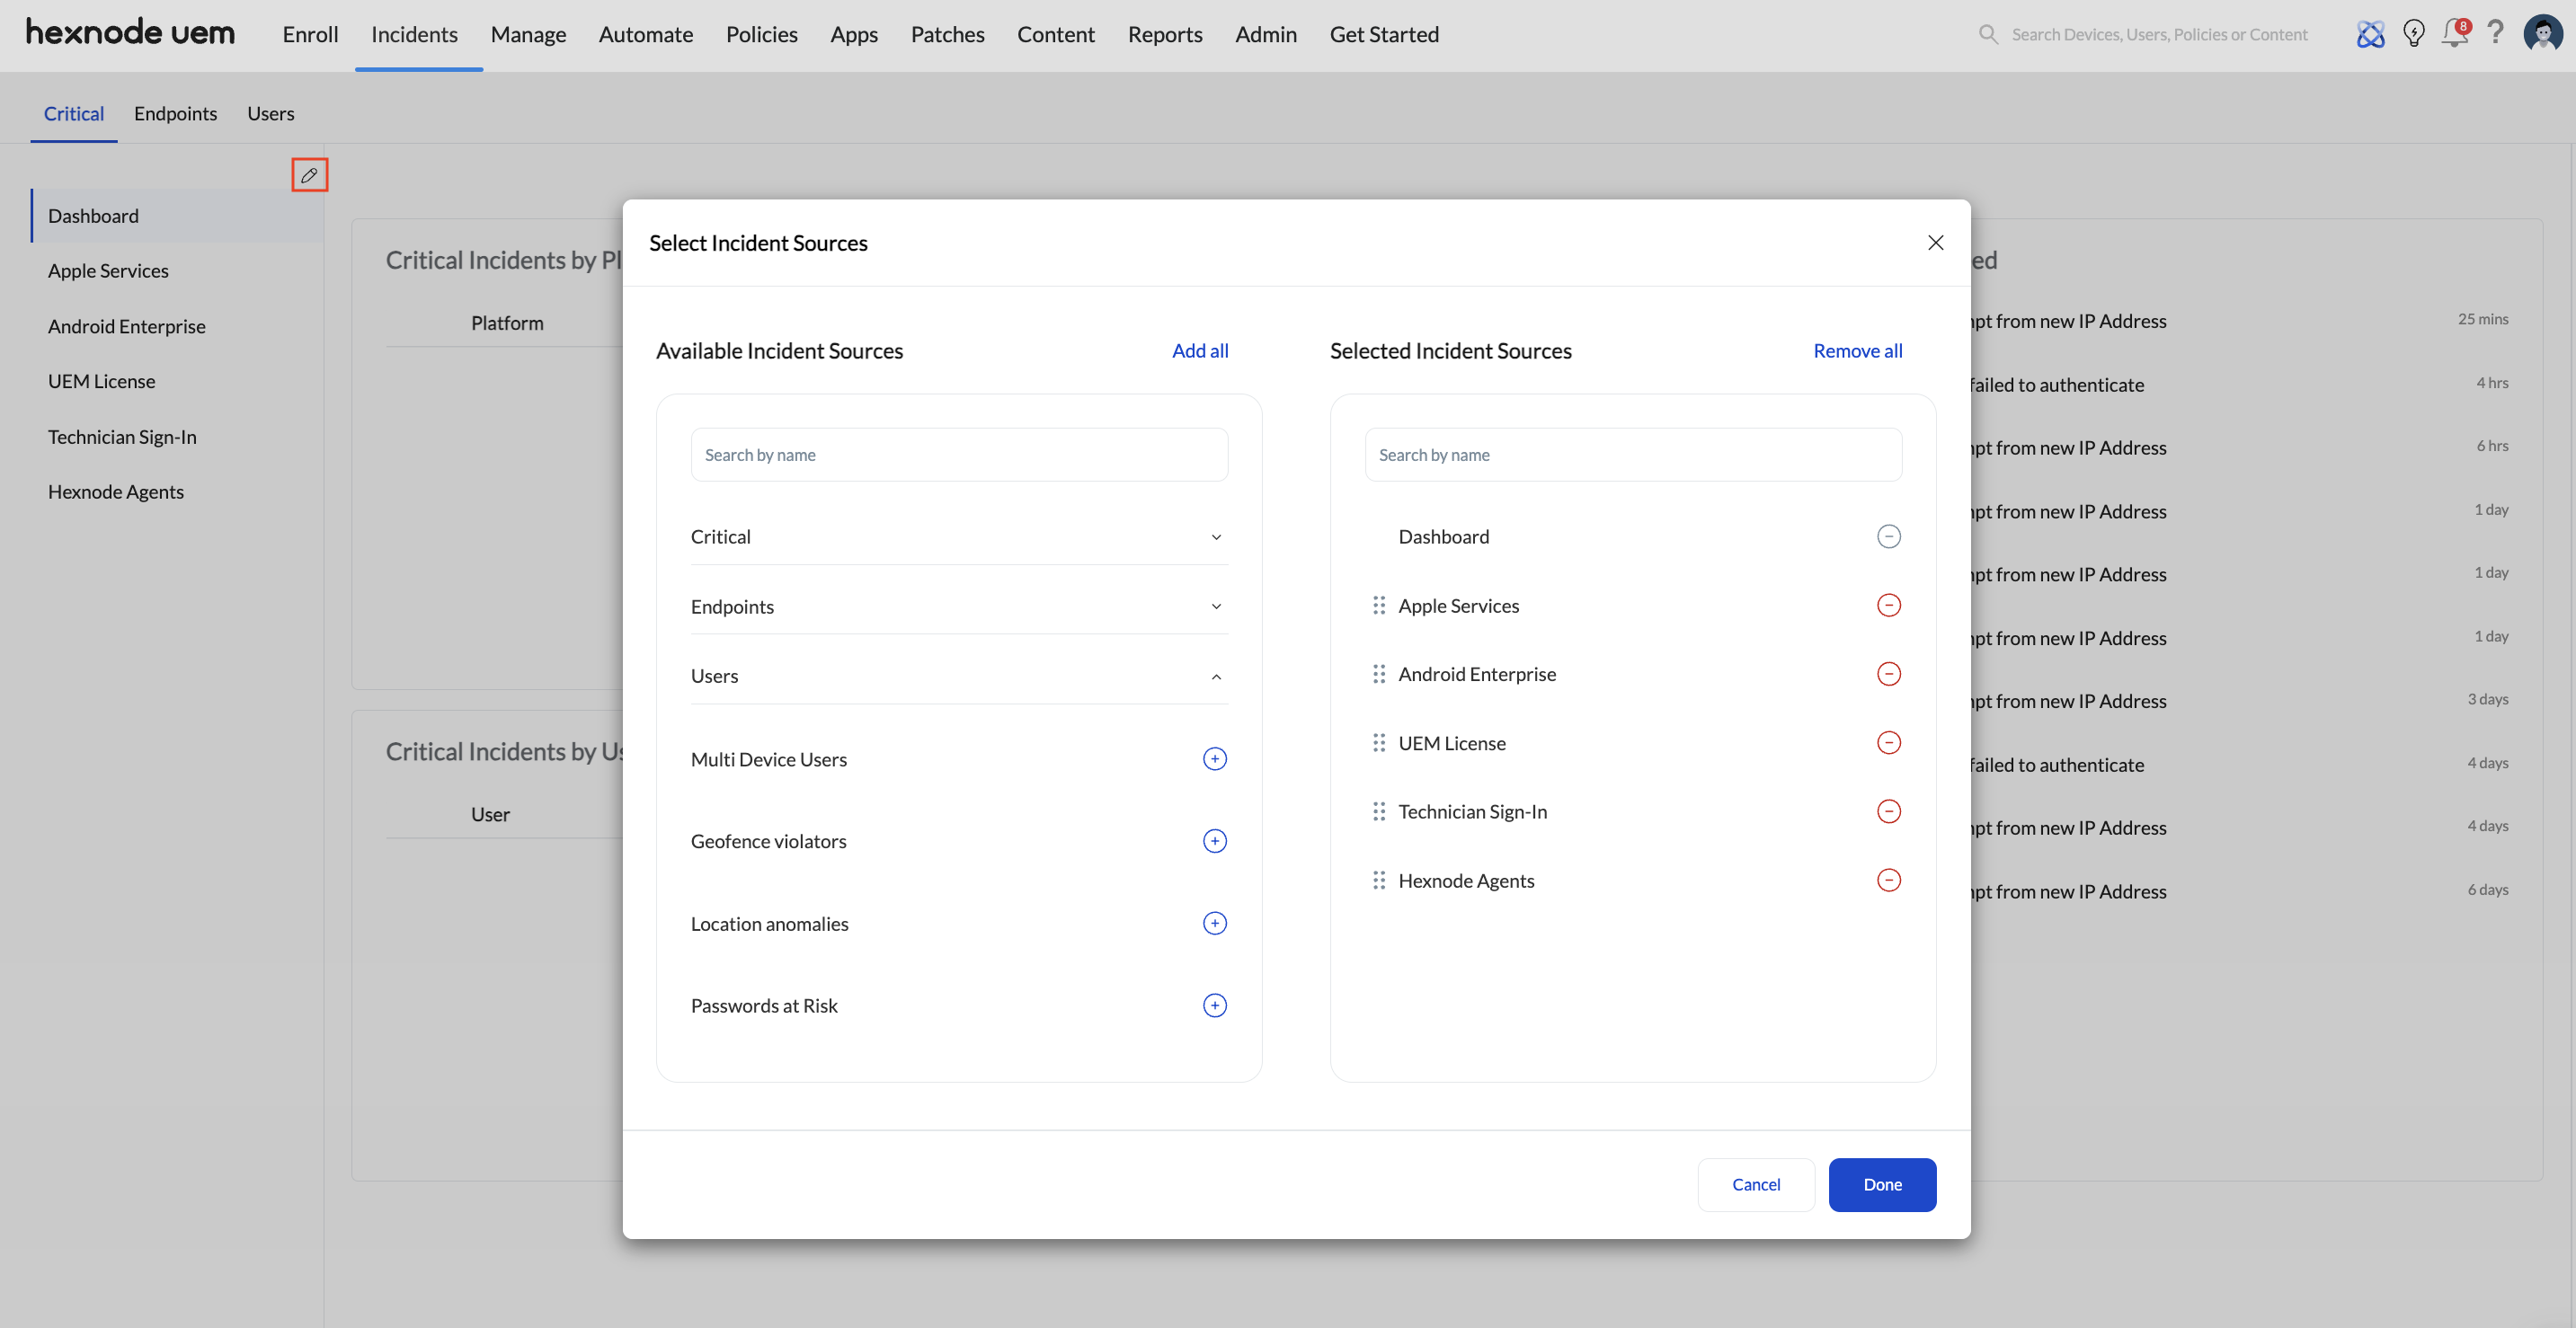Open the Apps menu
This screenshot has height=1328, width=2576.
tap(853, 34)
